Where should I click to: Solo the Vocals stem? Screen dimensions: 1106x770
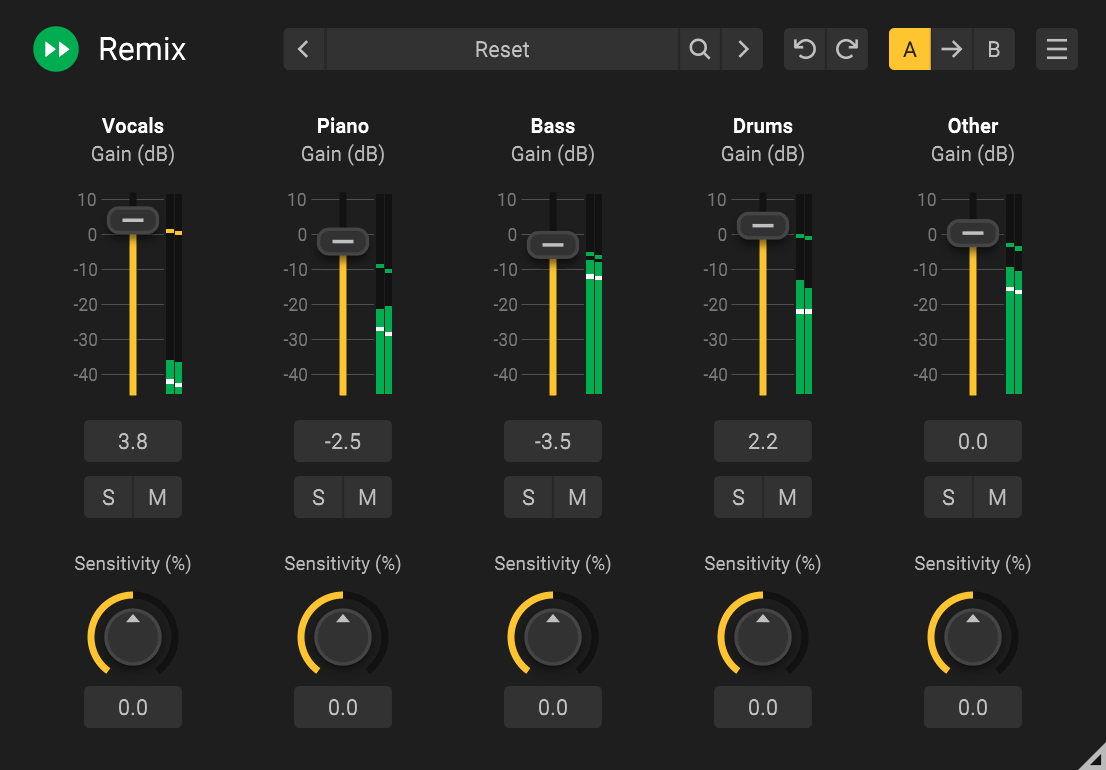tap(108, 497)
